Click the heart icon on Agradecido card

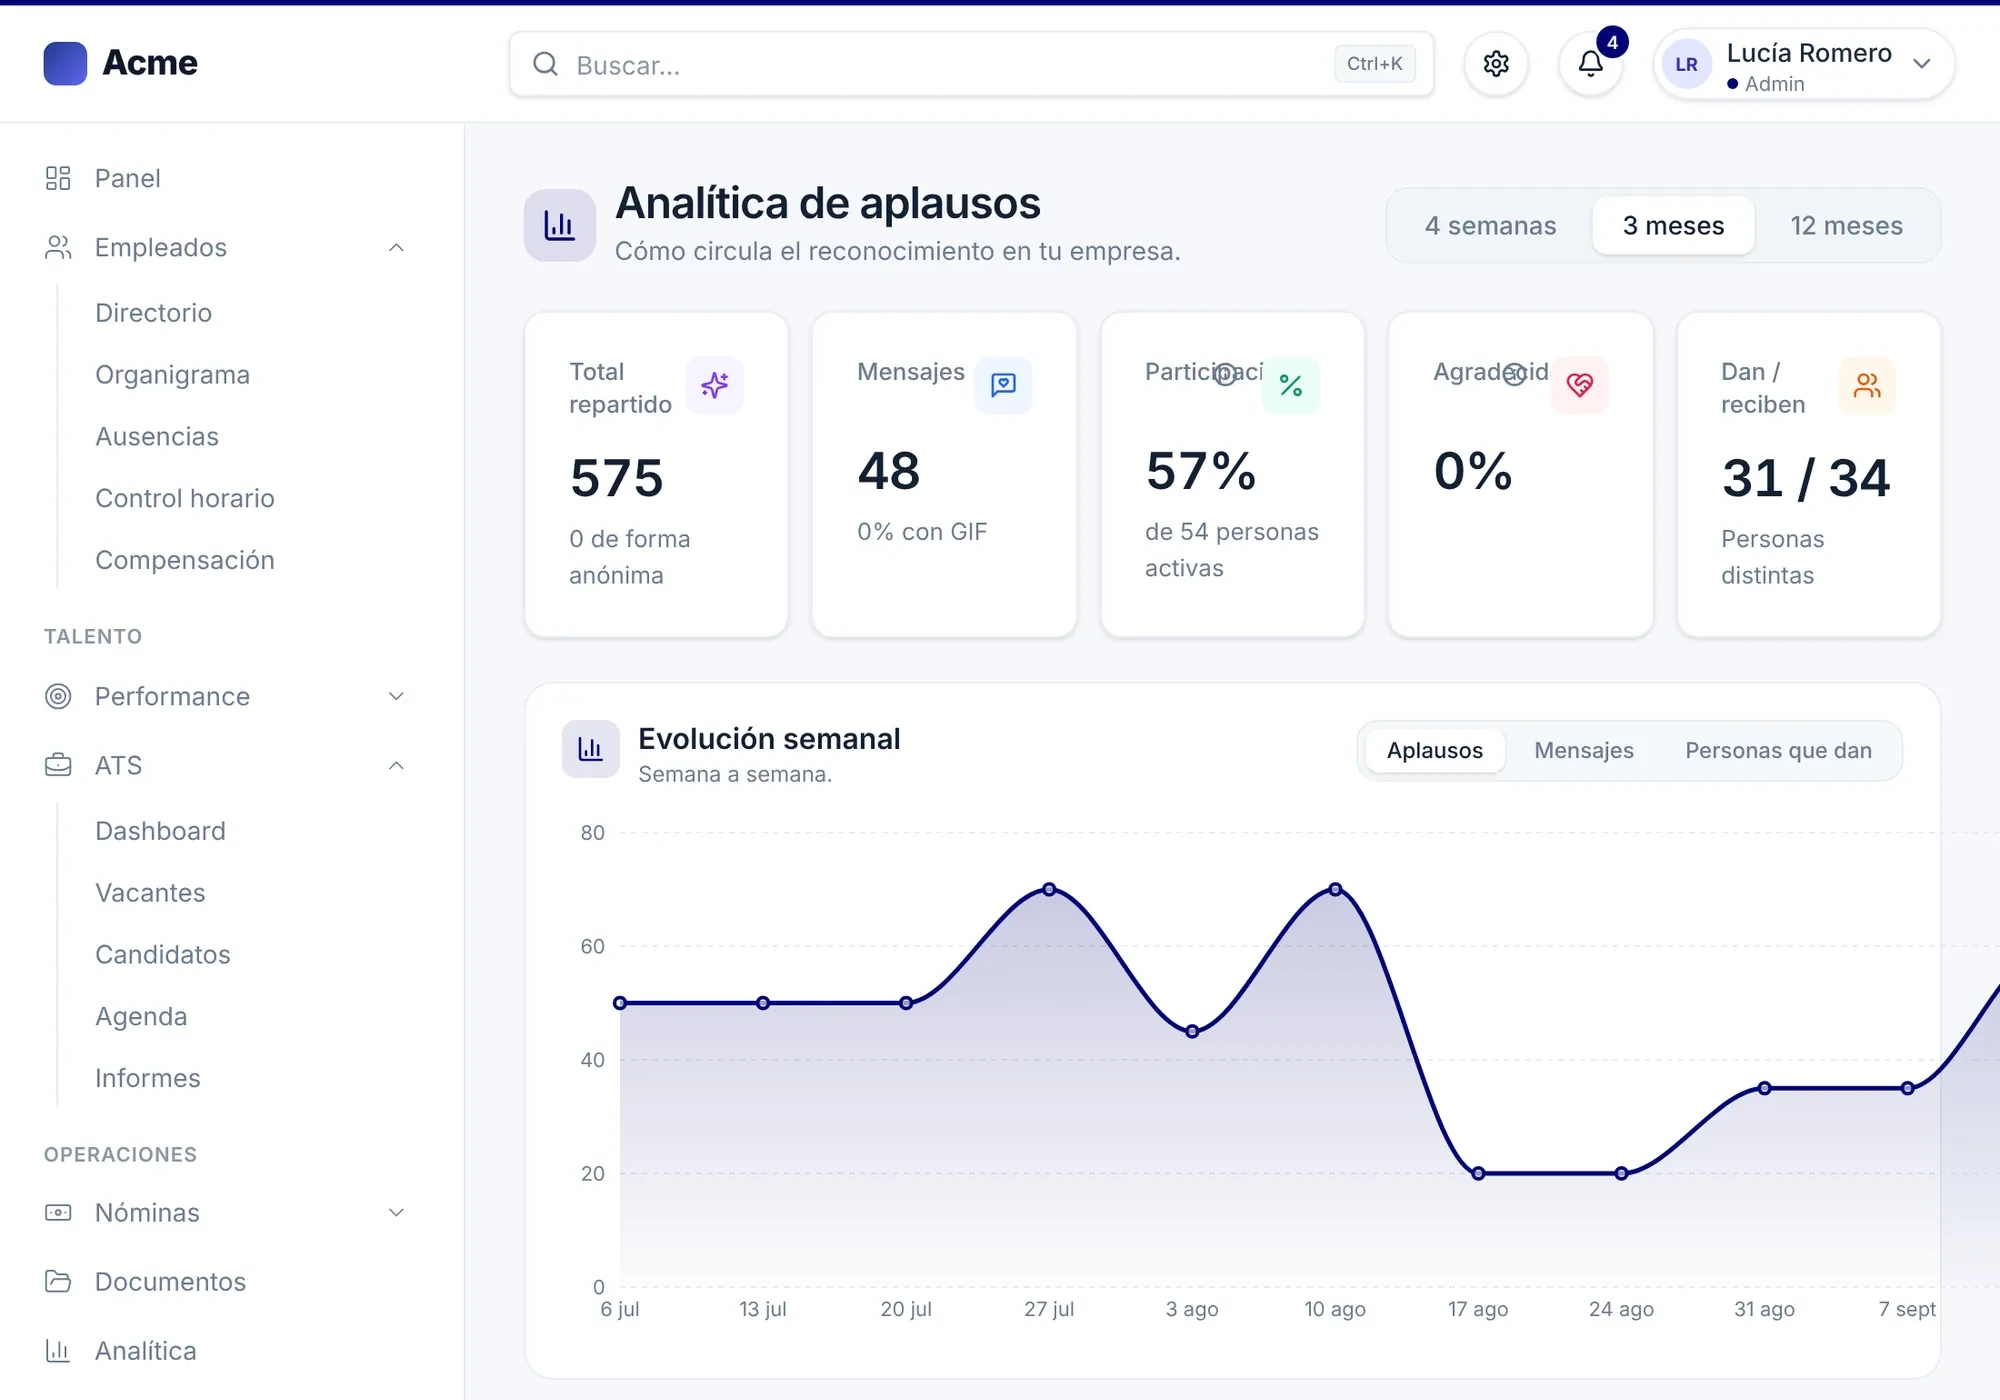[1580, 385]
